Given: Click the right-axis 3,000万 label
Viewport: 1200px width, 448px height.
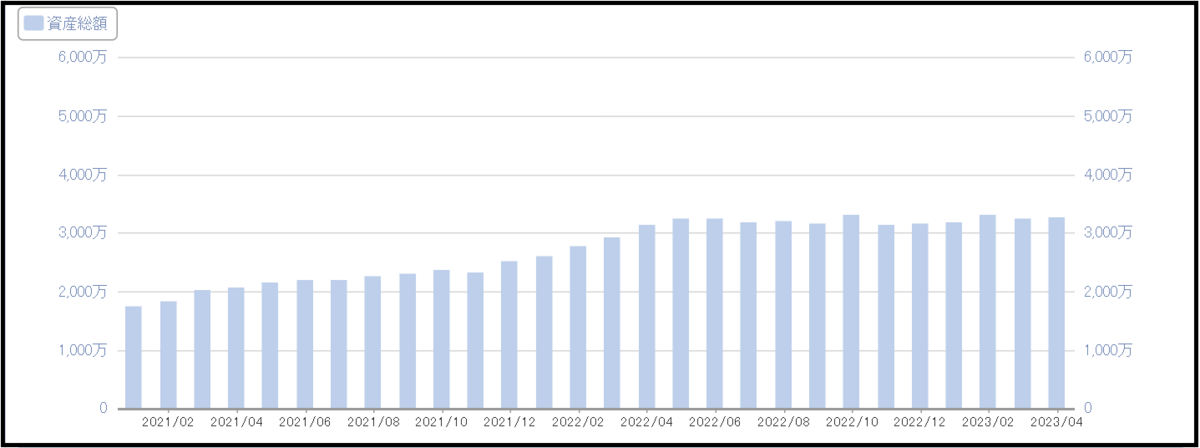Looking at the screenshot, I should pos(1109,233).
